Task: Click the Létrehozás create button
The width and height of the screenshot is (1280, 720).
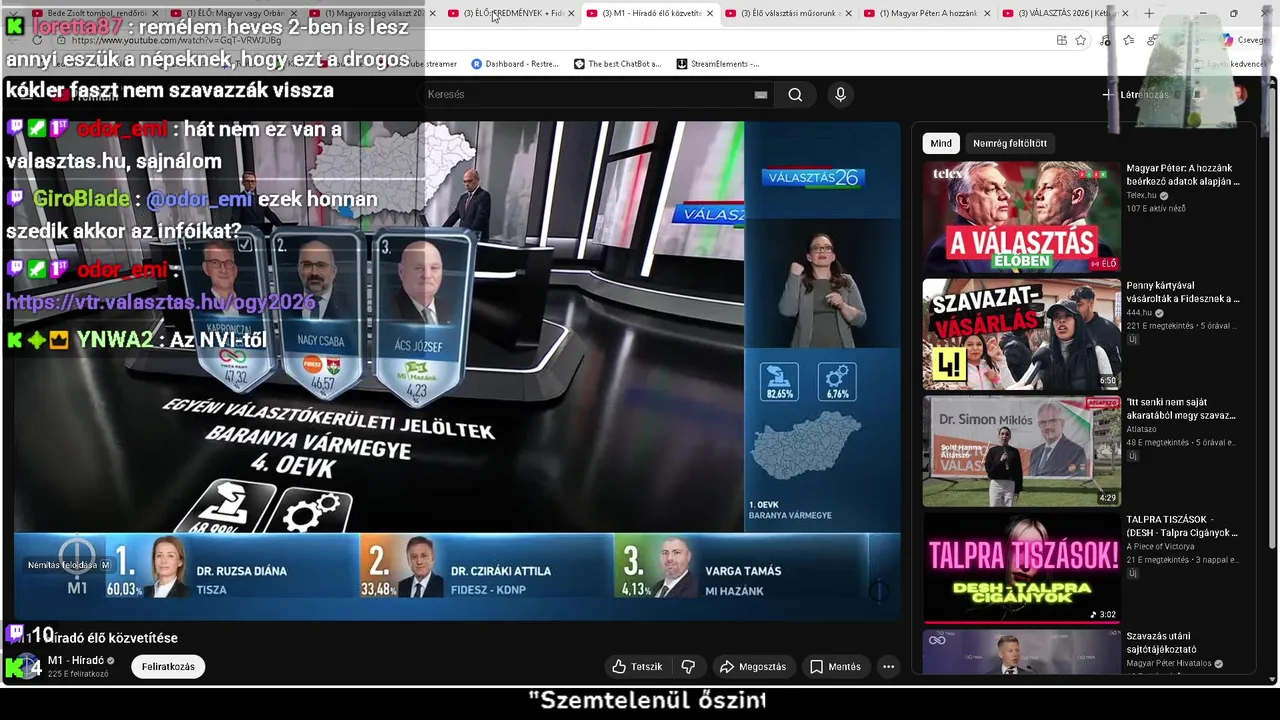Action: click(x=1136, y=95)
